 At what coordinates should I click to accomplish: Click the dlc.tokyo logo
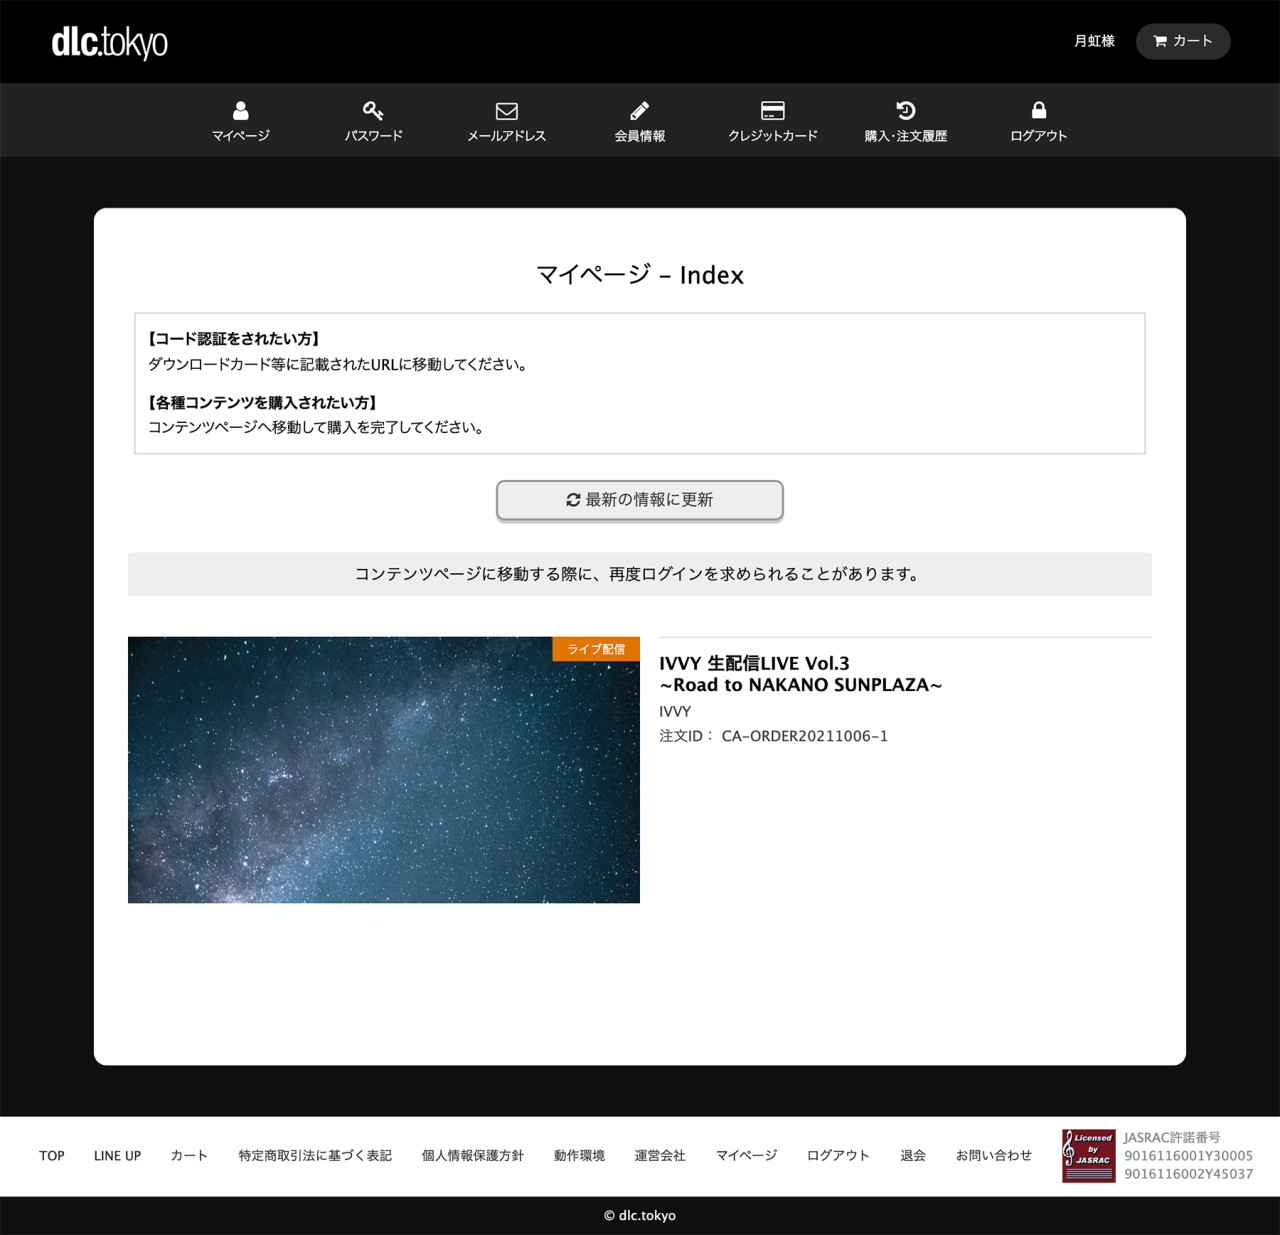coord(109,42)
